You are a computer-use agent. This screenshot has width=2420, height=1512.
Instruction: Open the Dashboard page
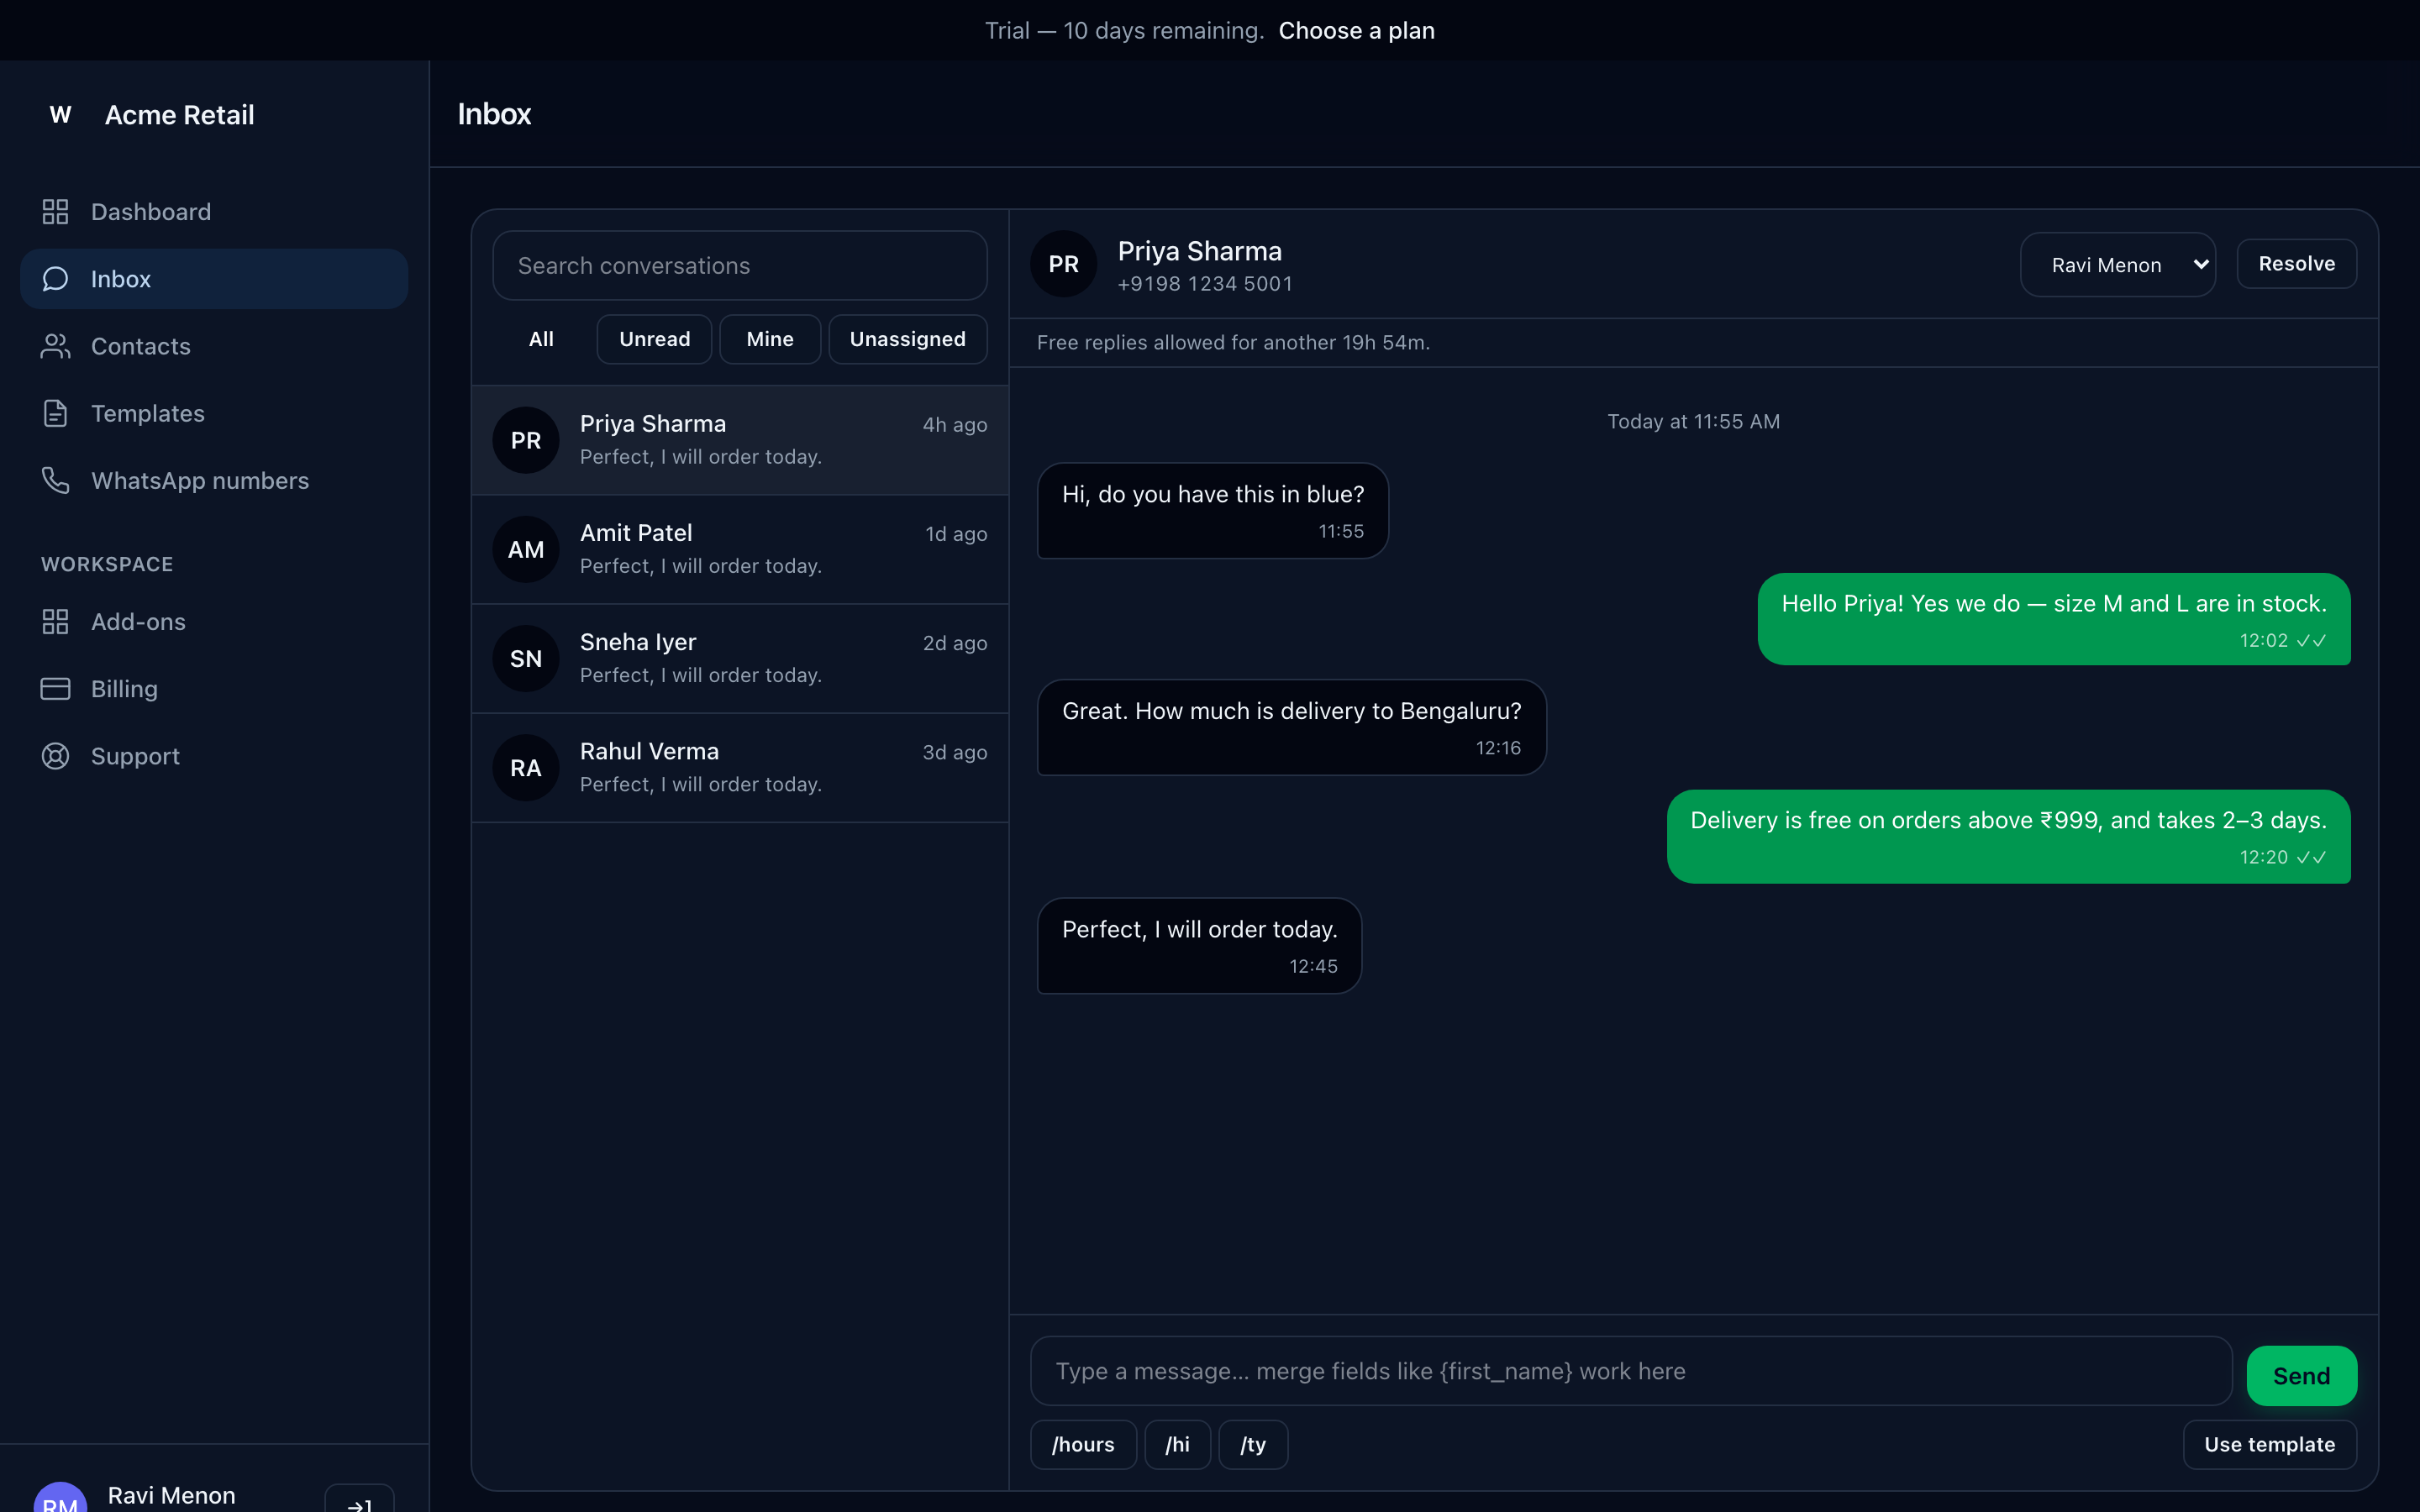(x=214, y=211)
